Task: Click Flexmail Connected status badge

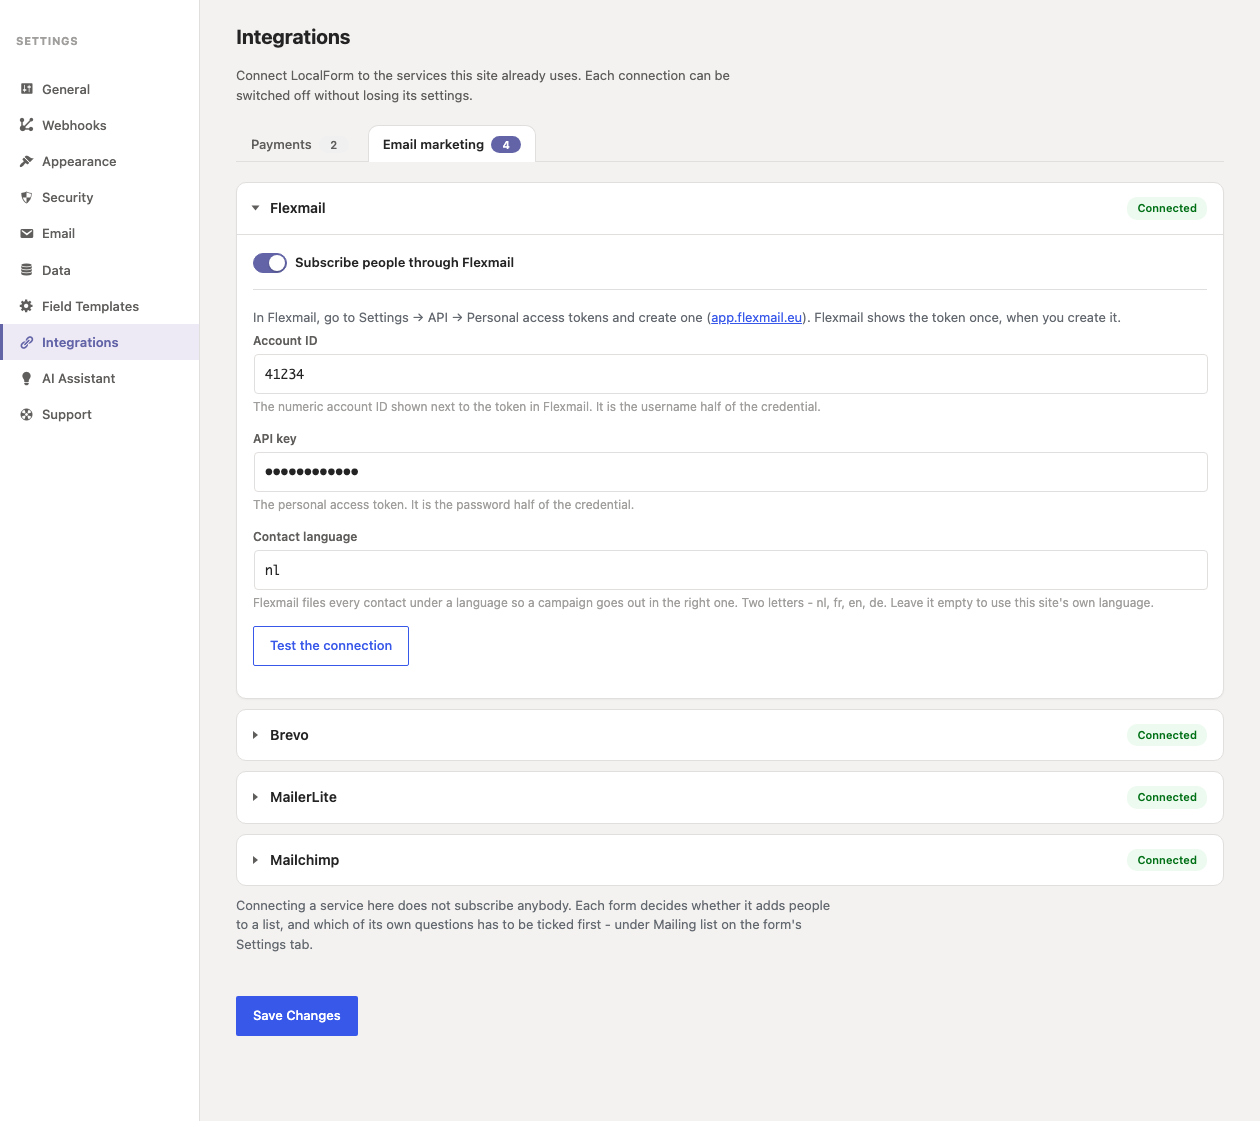Action: [1167, 208]
